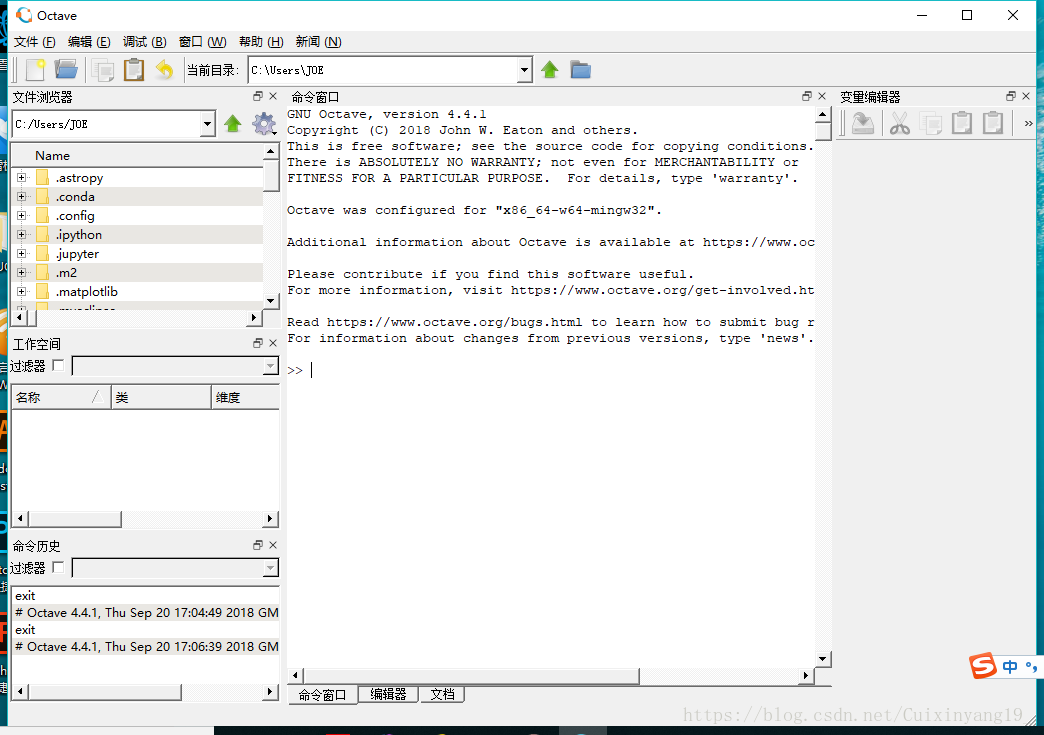This screenshot has height=735, width=1044.
Task: Close the file browser panel
Action: click(273, 97)
